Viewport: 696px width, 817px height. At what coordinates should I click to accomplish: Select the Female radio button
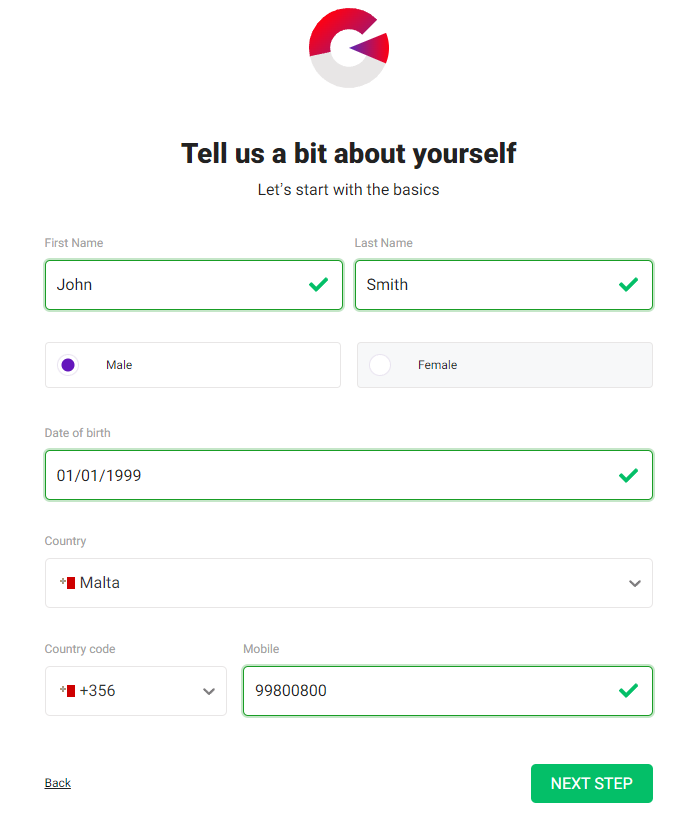tap(380, 365)
